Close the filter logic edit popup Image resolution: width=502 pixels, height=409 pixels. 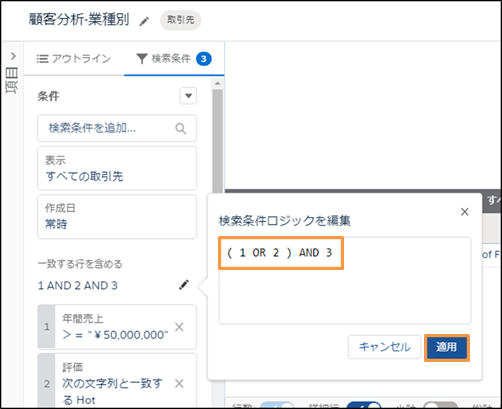tap(465, 212)
